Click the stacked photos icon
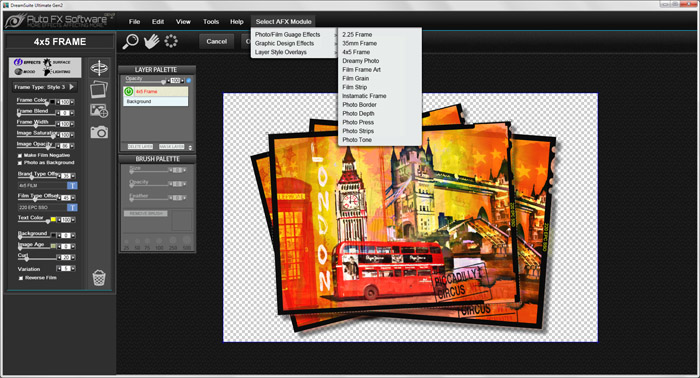Viewport: 700px width, 378px height. [99, 90]
